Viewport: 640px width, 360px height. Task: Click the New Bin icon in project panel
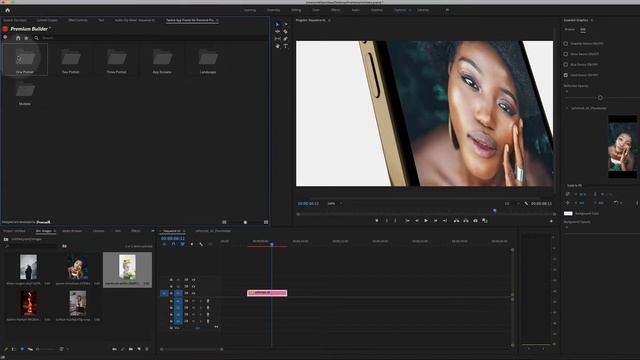point(131,349)
